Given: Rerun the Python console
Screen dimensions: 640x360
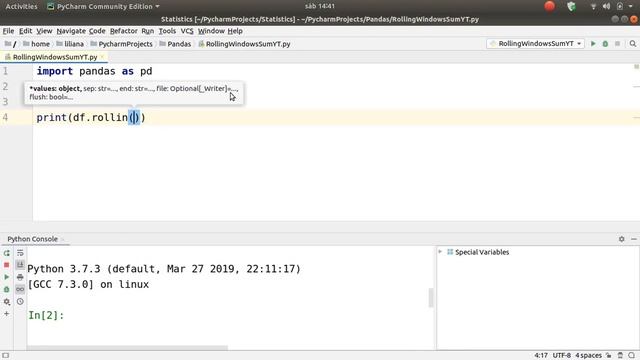Looking at the screenshot, I should click(7, 253).
